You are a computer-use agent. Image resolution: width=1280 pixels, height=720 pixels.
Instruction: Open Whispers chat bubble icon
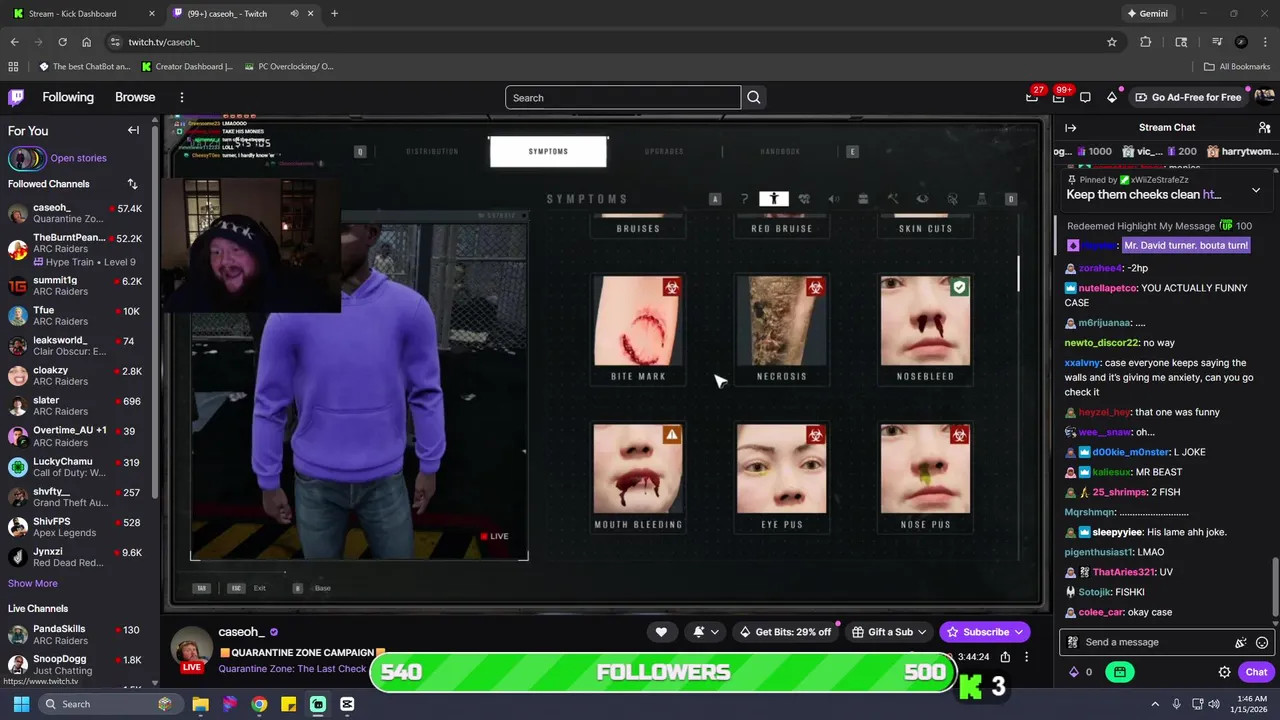(x=1086, y=97)
